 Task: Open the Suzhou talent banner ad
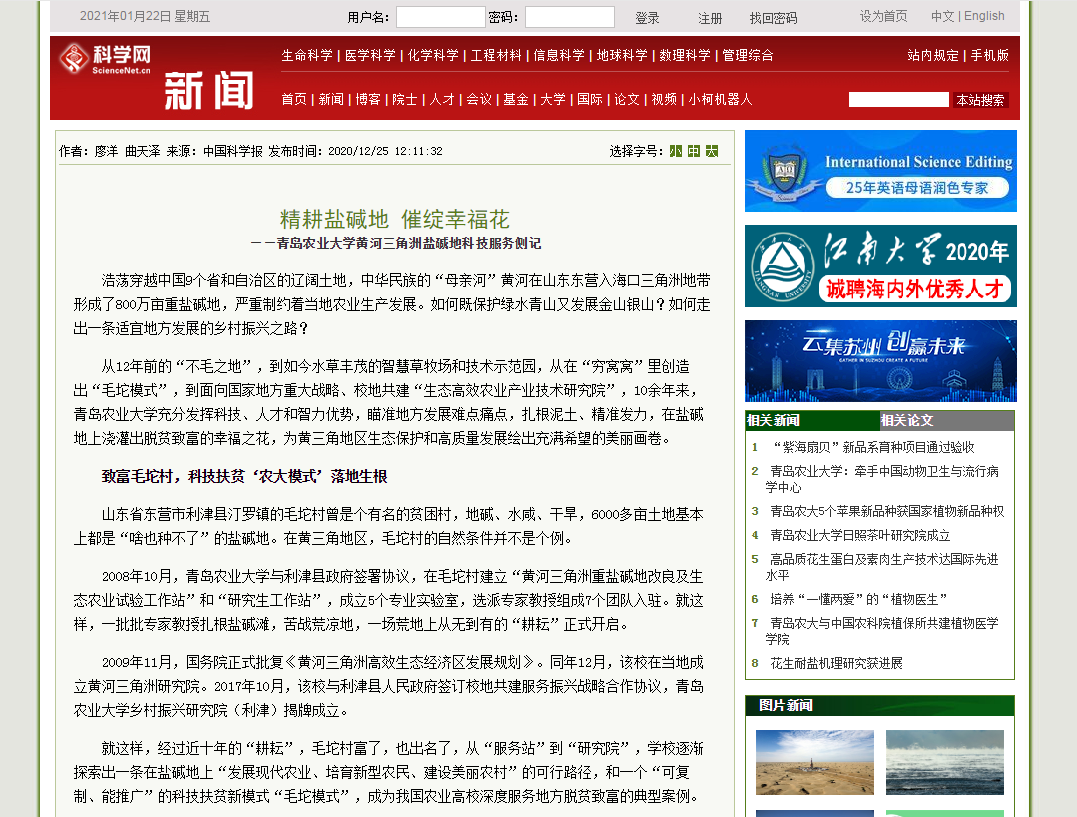click(x=880, y=360)
